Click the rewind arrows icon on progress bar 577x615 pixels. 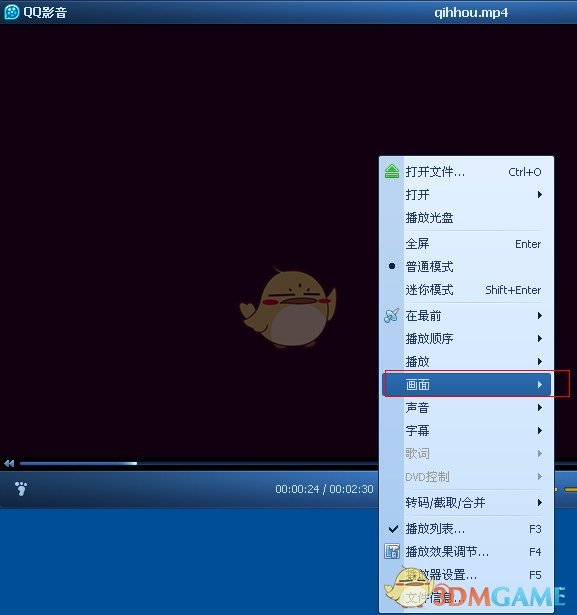point(9,464)
